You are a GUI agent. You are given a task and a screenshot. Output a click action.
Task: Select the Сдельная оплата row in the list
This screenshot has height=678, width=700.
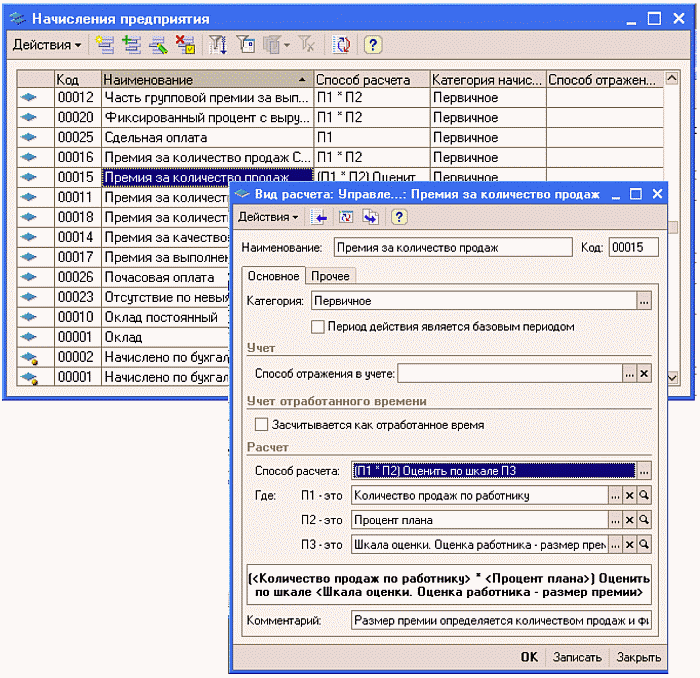155,137
